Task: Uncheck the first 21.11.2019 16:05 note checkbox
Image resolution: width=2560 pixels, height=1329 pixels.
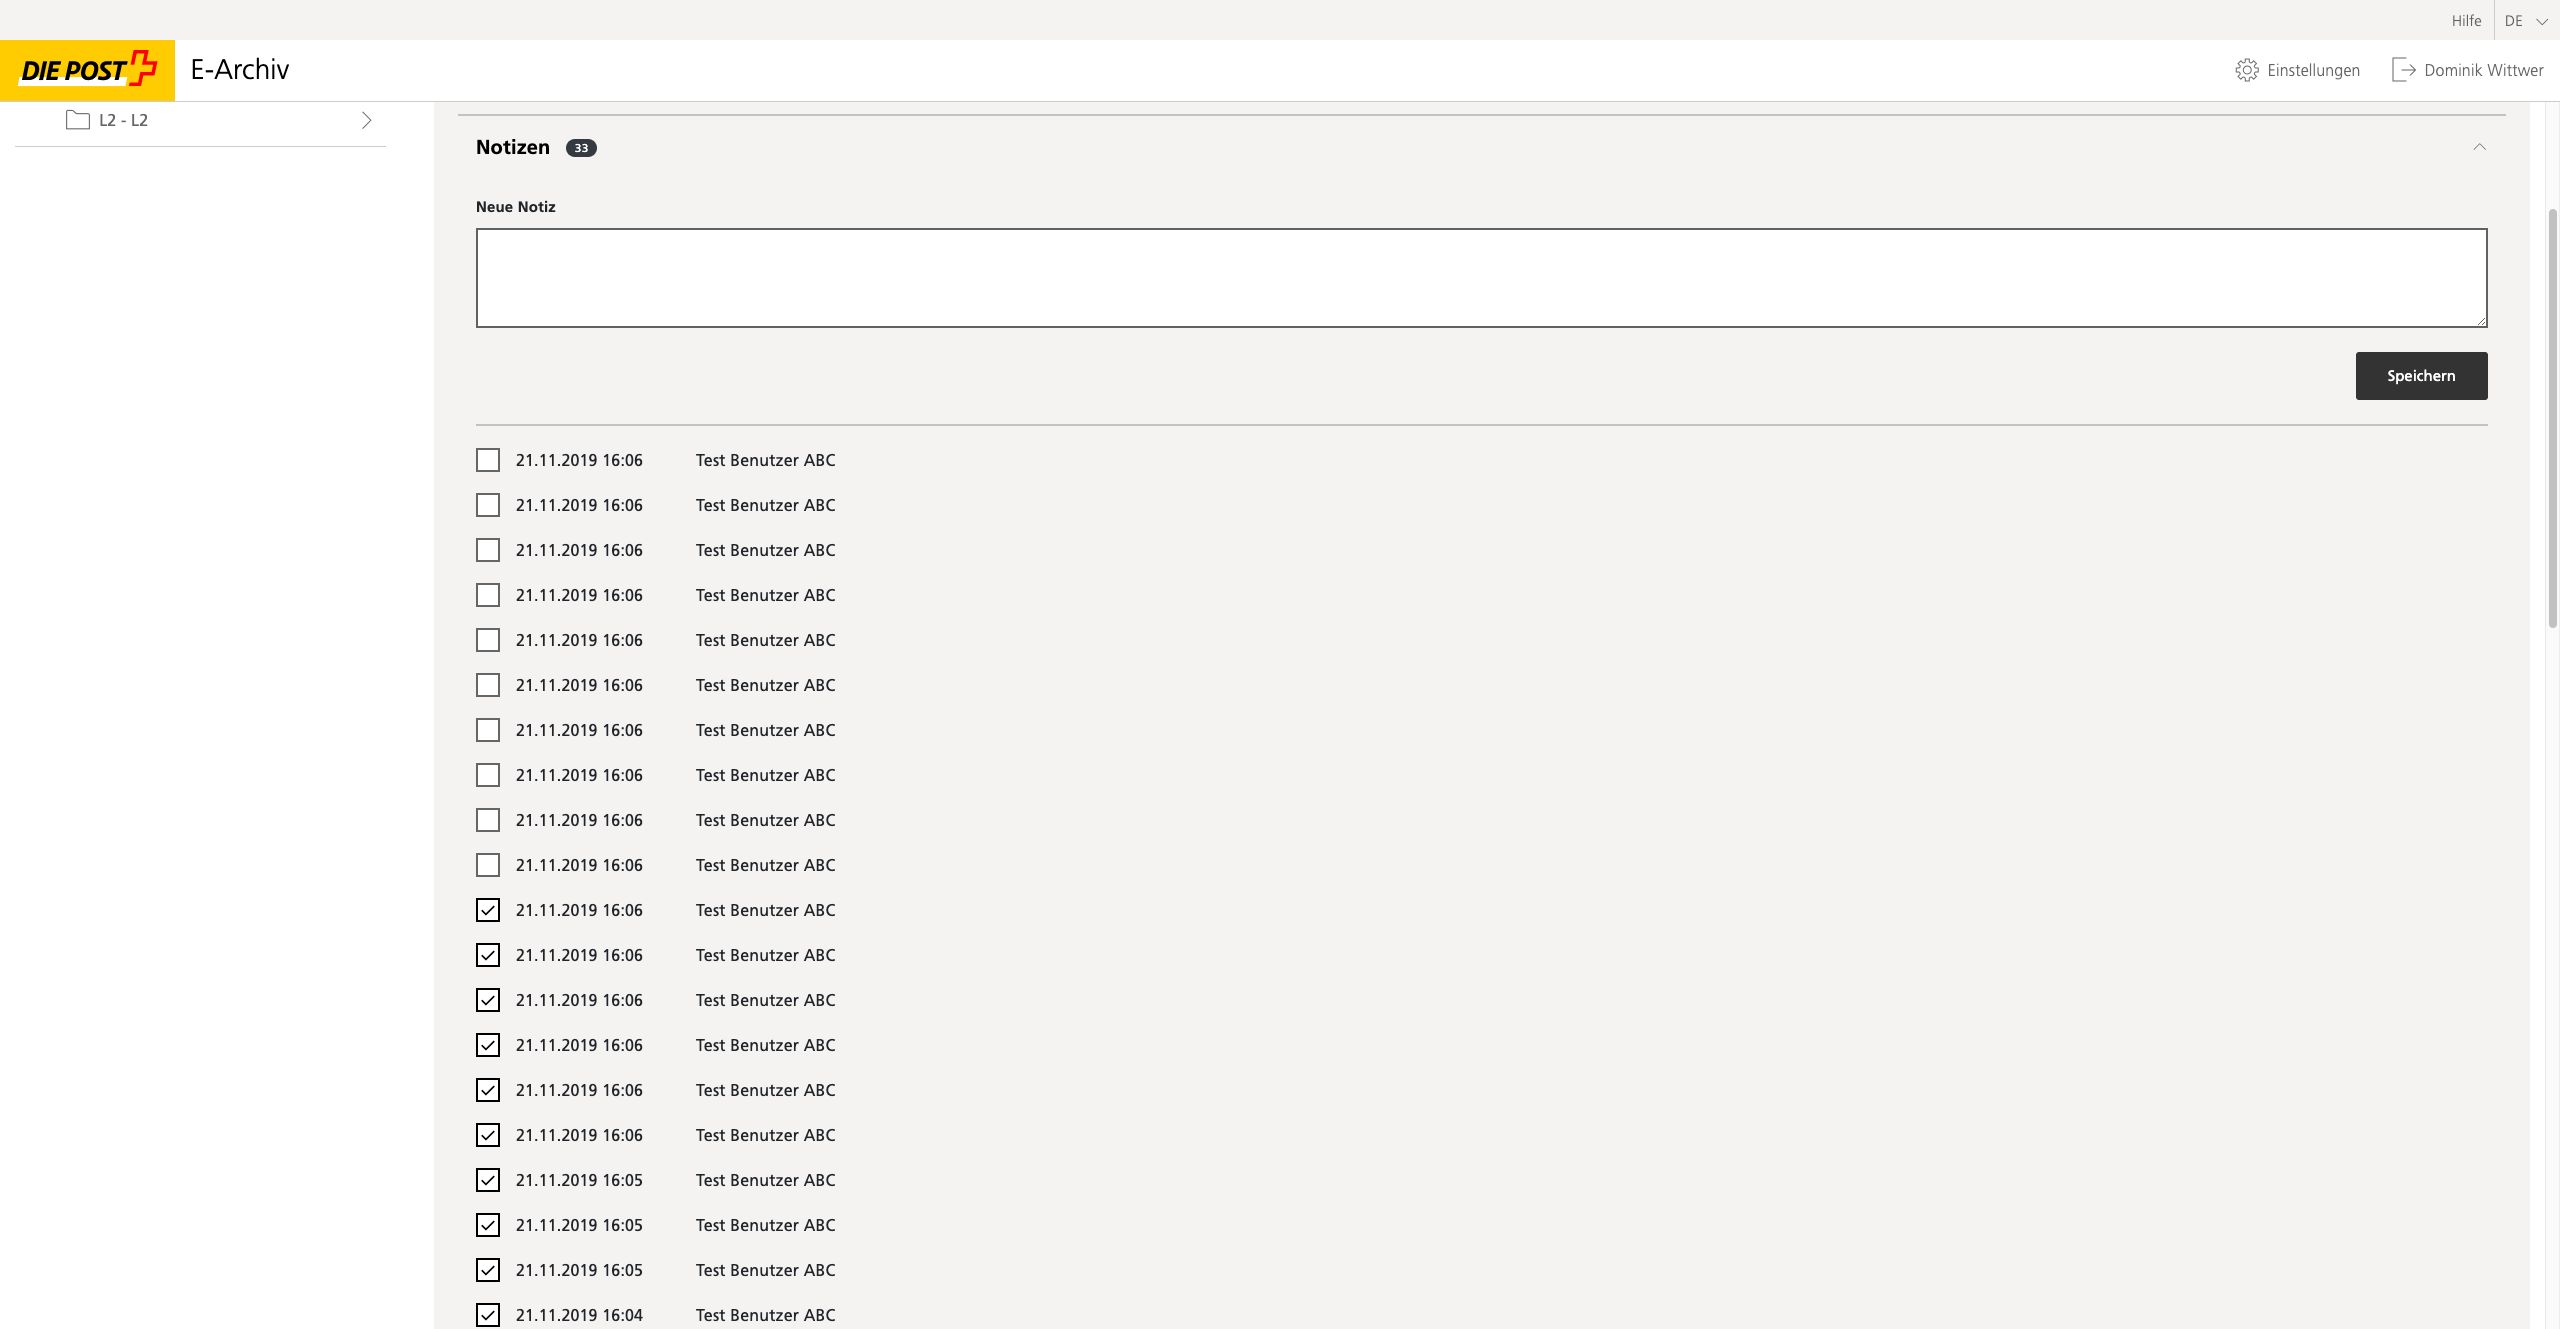Action: [488, 1180]
